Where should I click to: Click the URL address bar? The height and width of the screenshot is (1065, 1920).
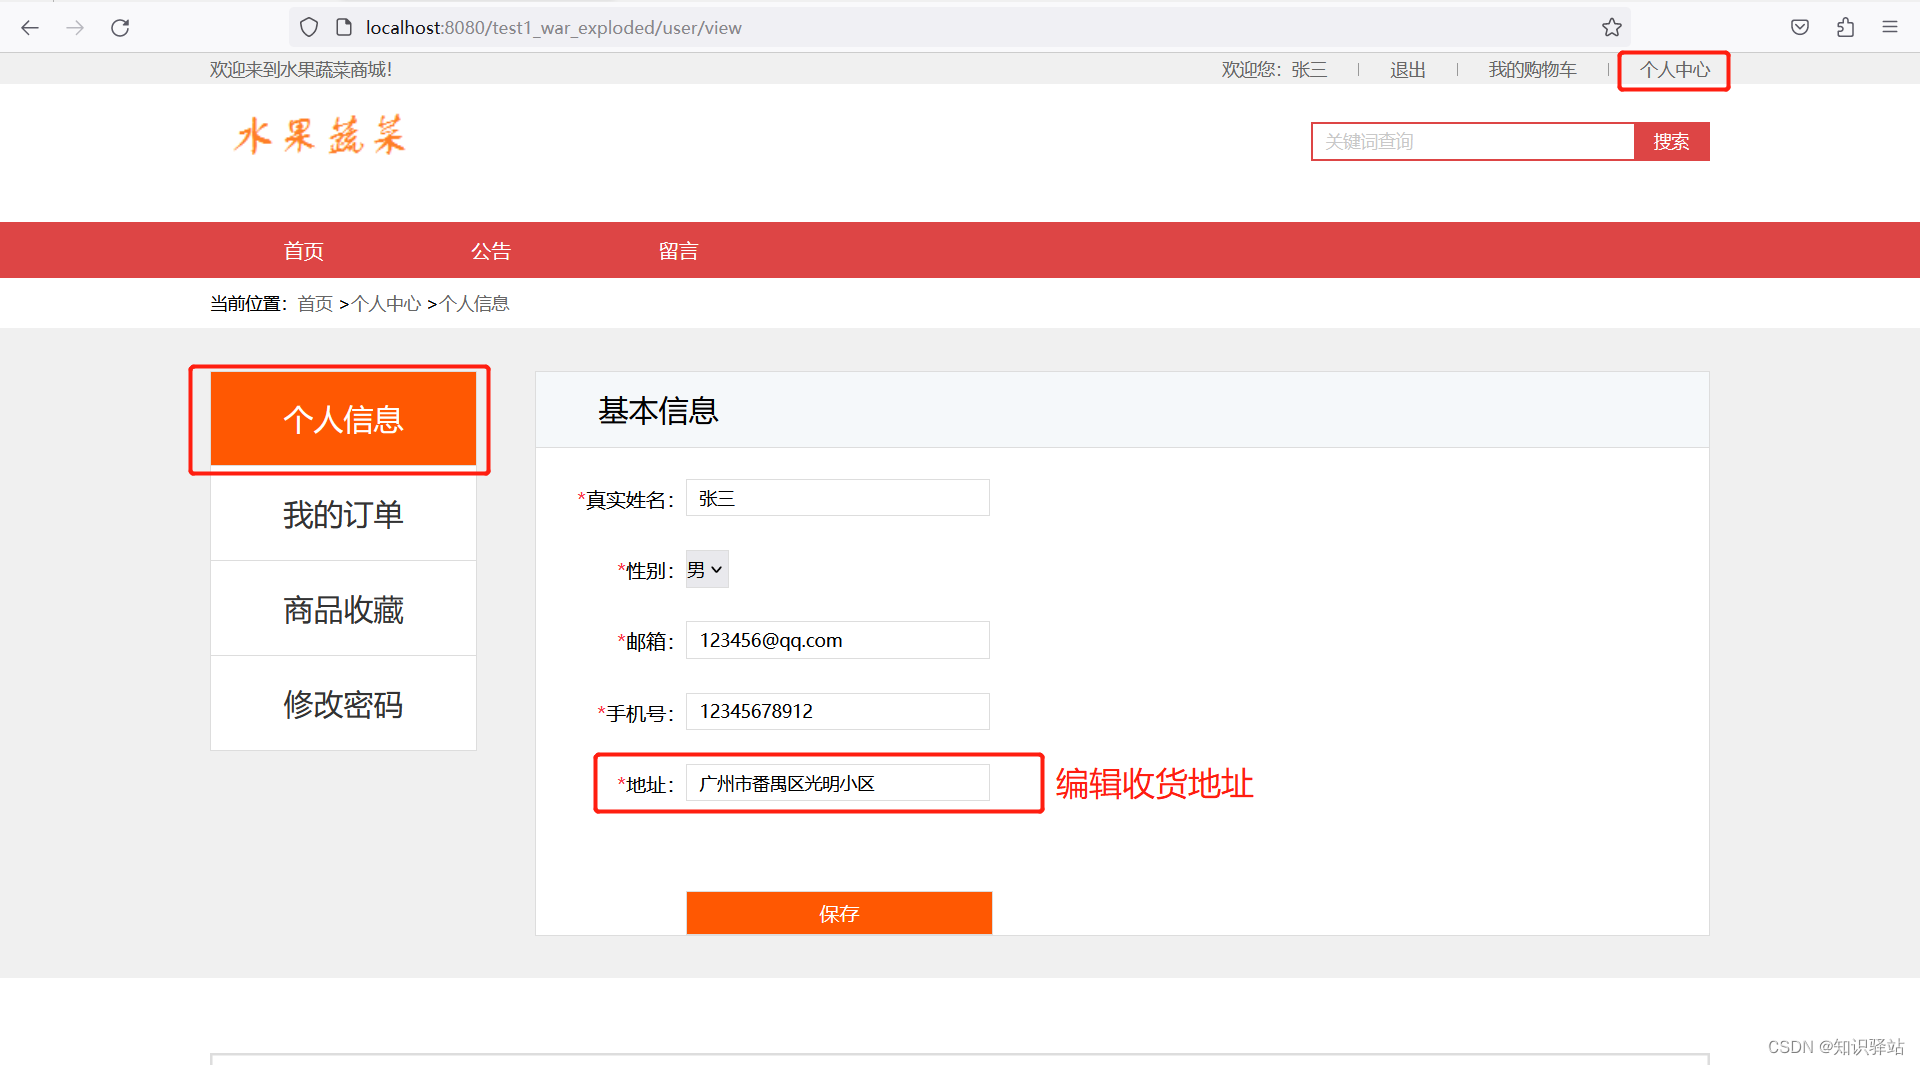click(x=960, y=28)
